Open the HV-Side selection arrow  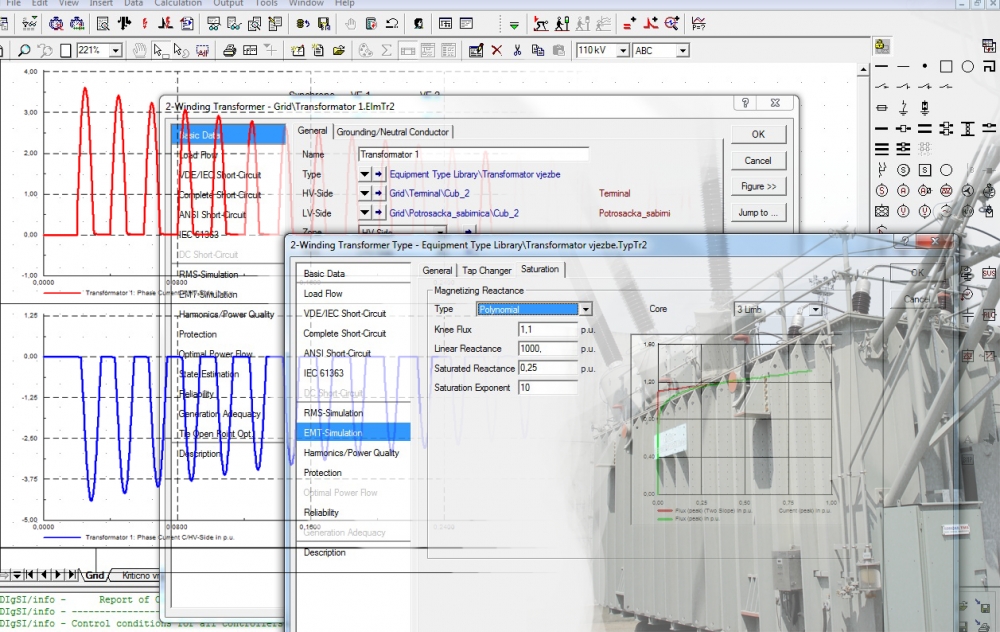coord(364,193)
